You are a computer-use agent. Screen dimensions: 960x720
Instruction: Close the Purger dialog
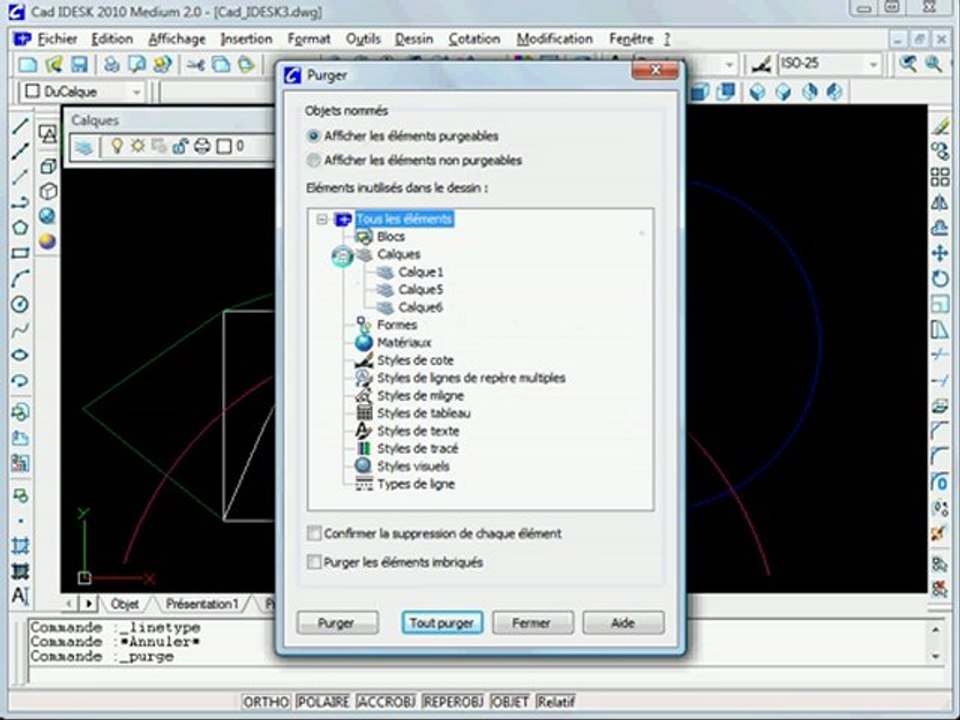point(654,70)
